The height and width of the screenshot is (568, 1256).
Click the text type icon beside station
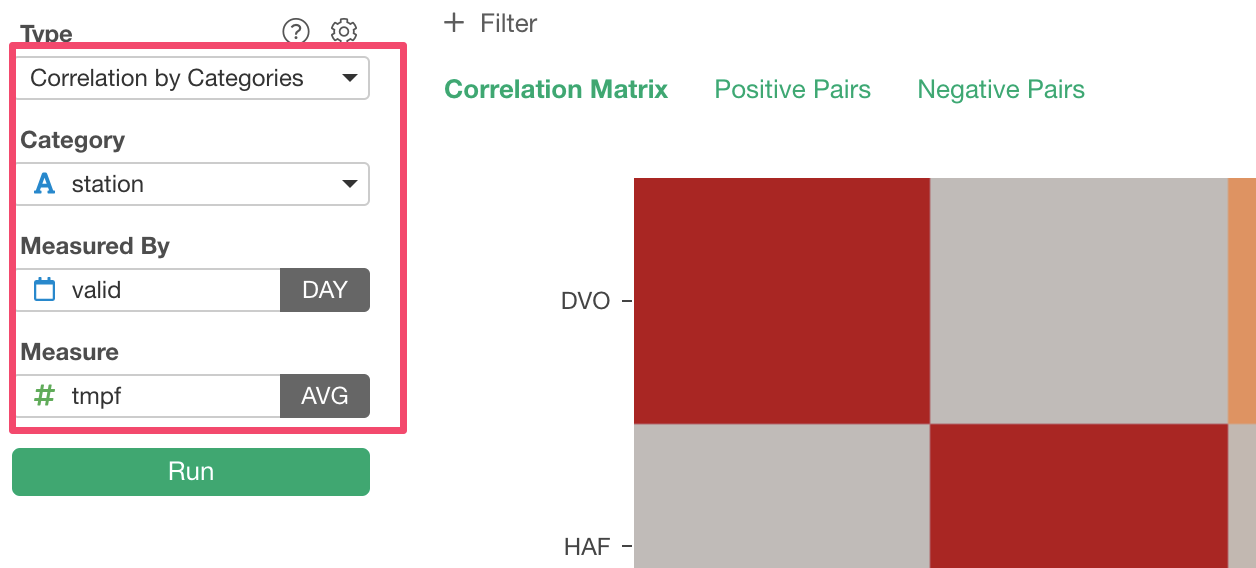point(45,184)
